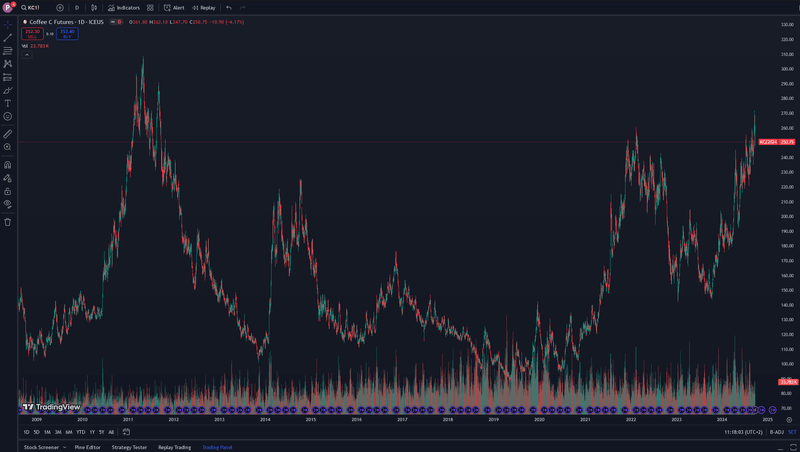Toggle B-ADJ back adjustment

point(777,432)
